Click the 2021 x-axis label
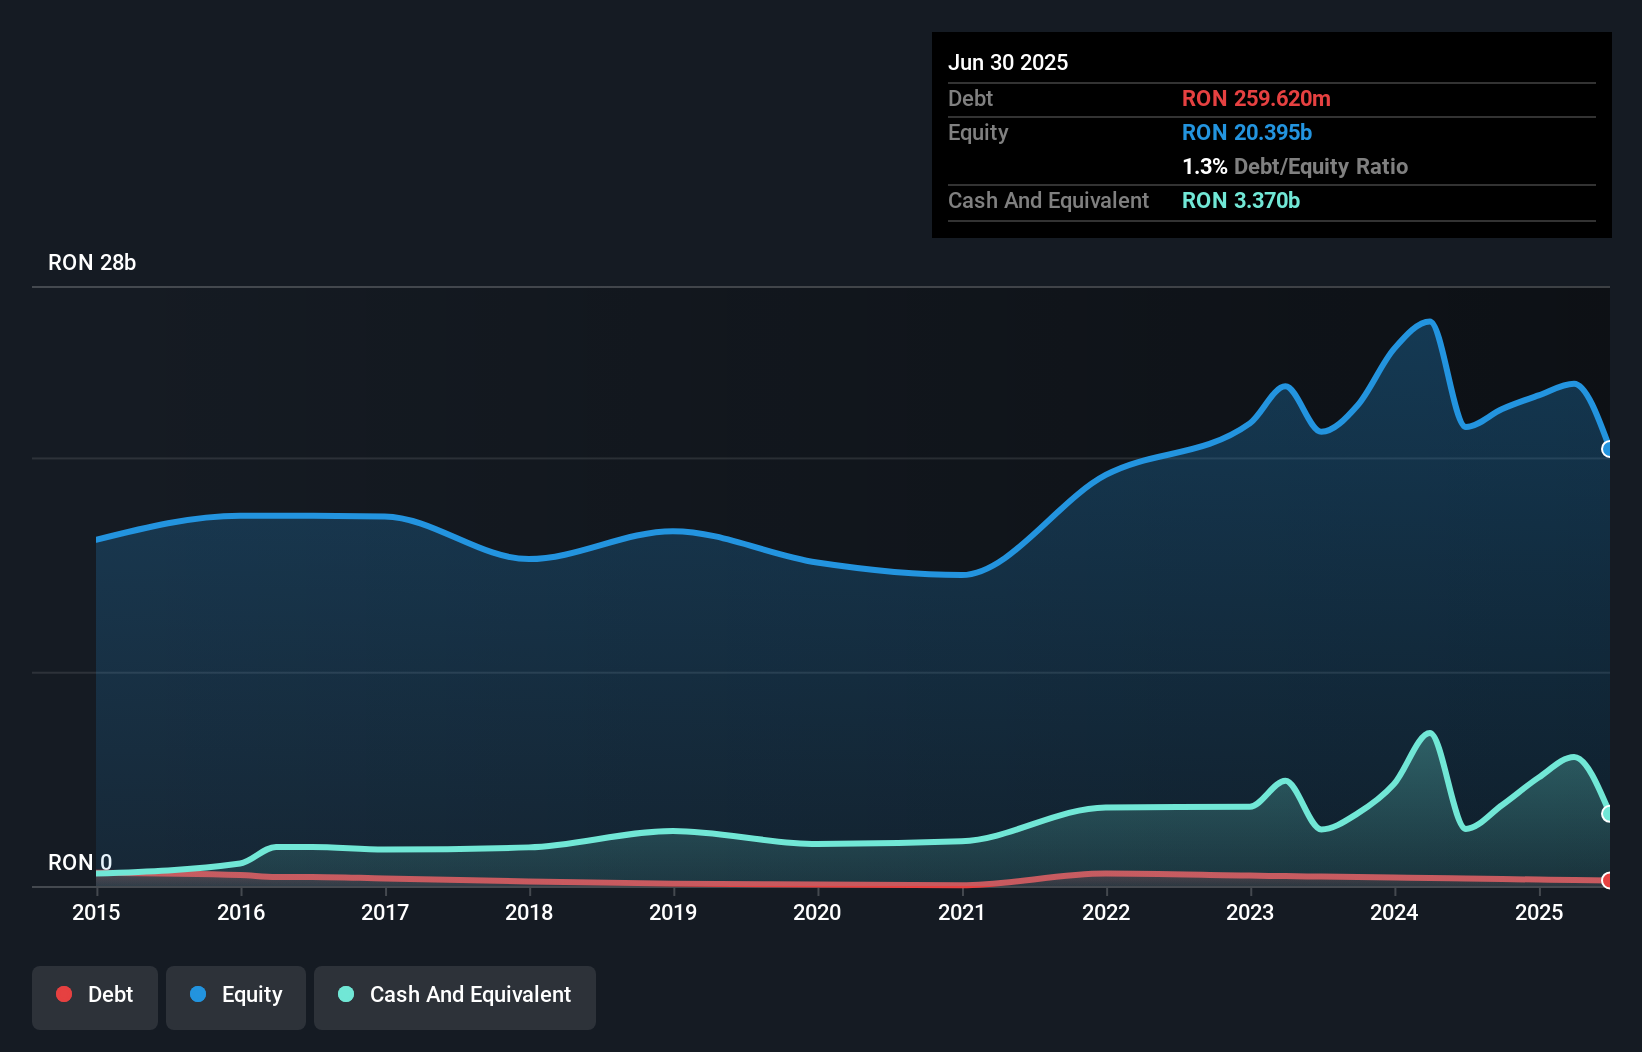 point(962,912)
